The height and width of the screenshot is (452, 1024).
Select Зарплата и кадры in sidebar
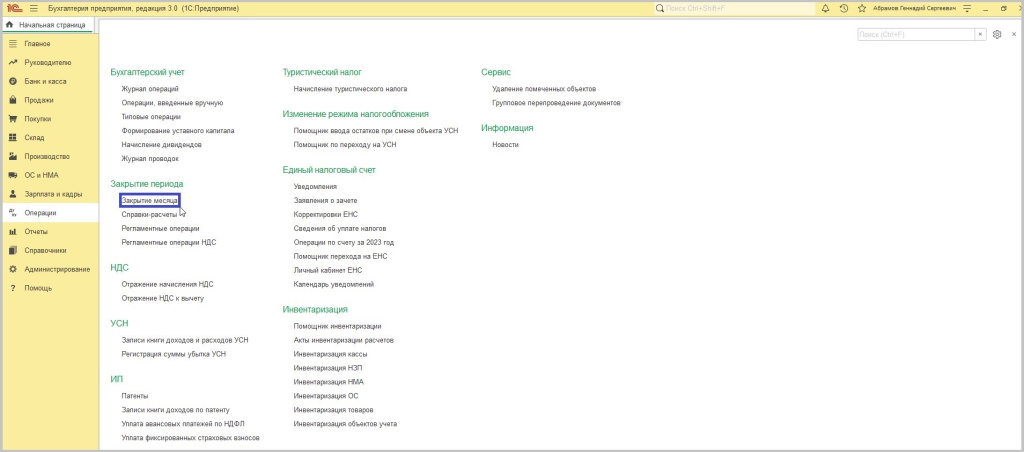click(x=52, y=194)
